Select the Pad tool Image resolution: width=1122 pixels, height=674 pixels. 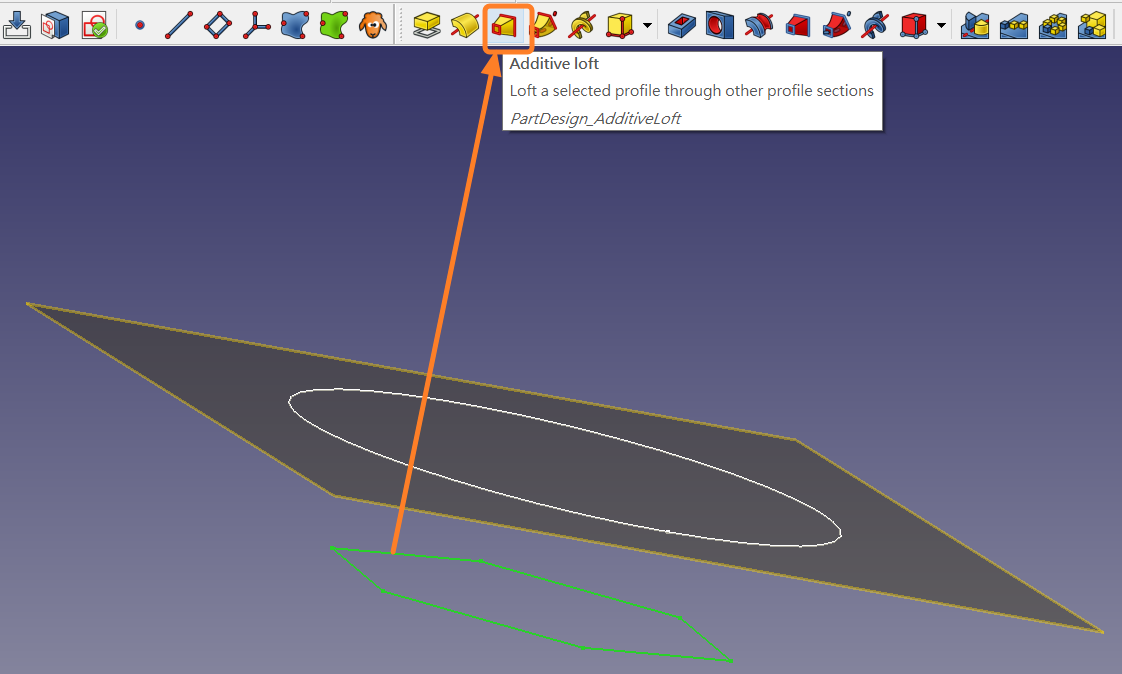pos(426,26)
